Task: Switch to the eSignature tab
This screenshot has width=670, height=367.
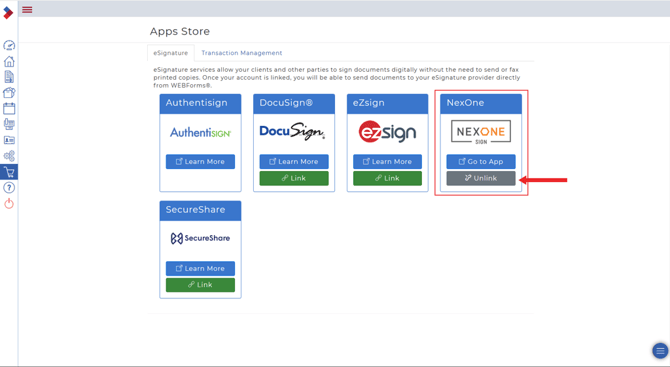Action: [x=170, y=53]
